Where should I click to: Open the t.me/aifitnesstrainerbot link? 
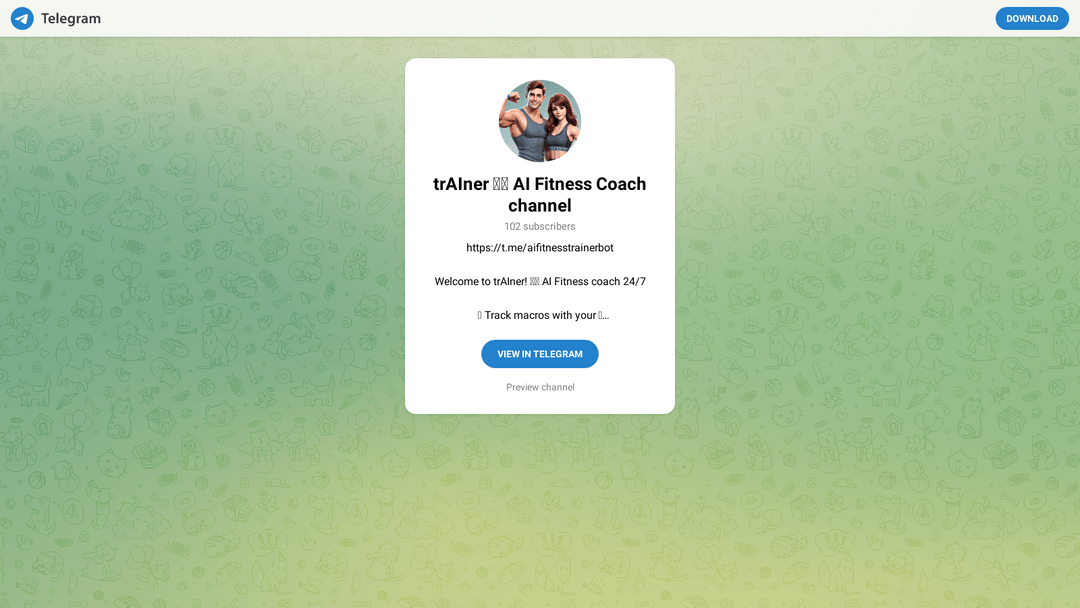point(540,247)
